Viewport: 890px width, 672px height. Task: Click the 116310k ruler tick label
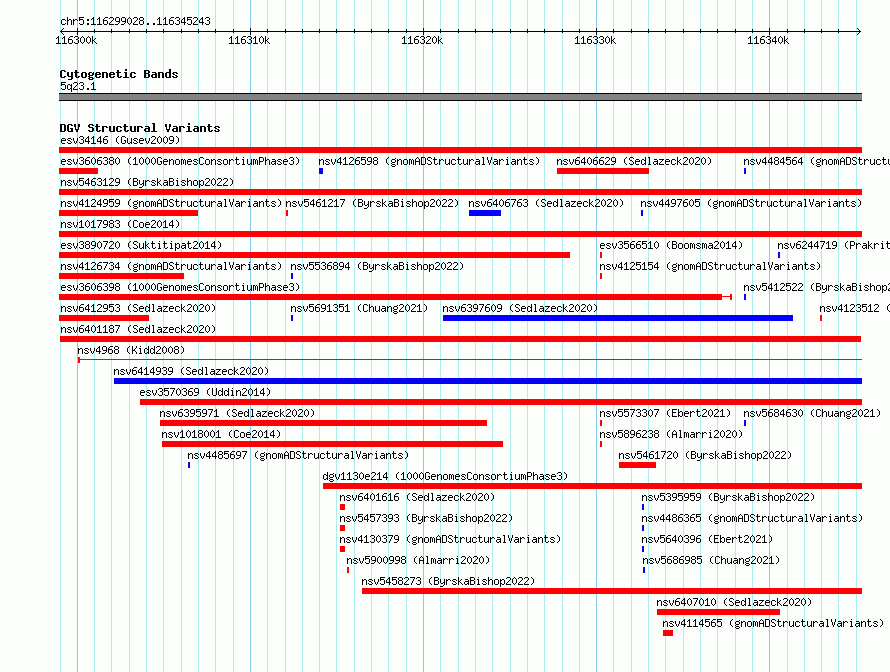pos(249,40)
